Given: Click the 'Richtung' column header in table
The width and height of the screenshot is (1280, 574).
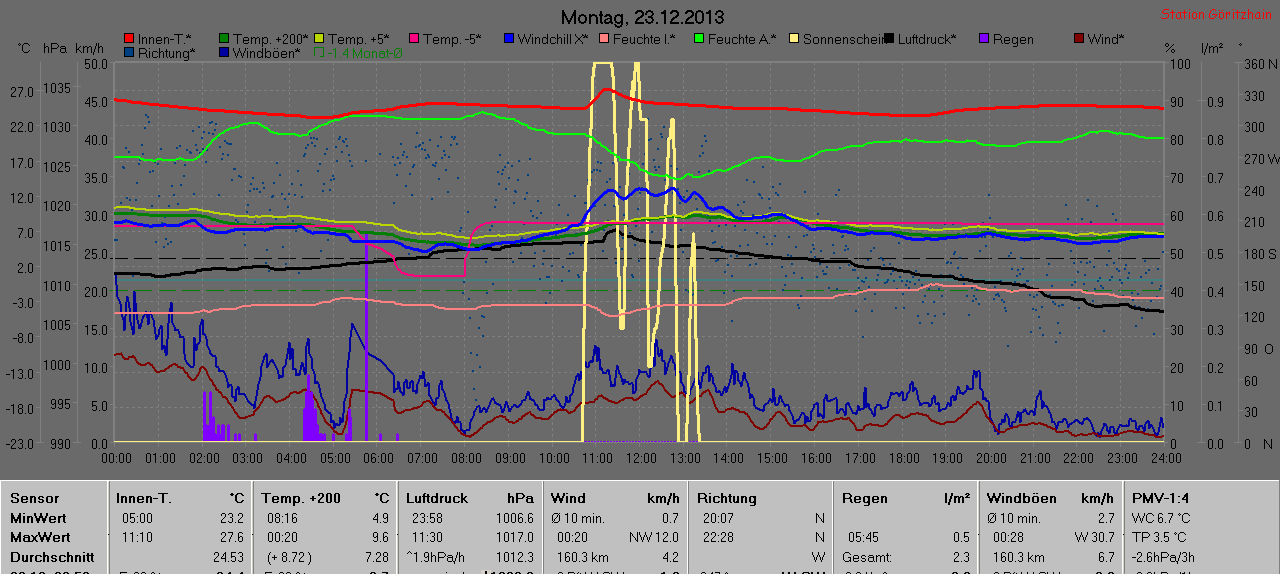Looking at the screenshot, I should tap(727, 498).
